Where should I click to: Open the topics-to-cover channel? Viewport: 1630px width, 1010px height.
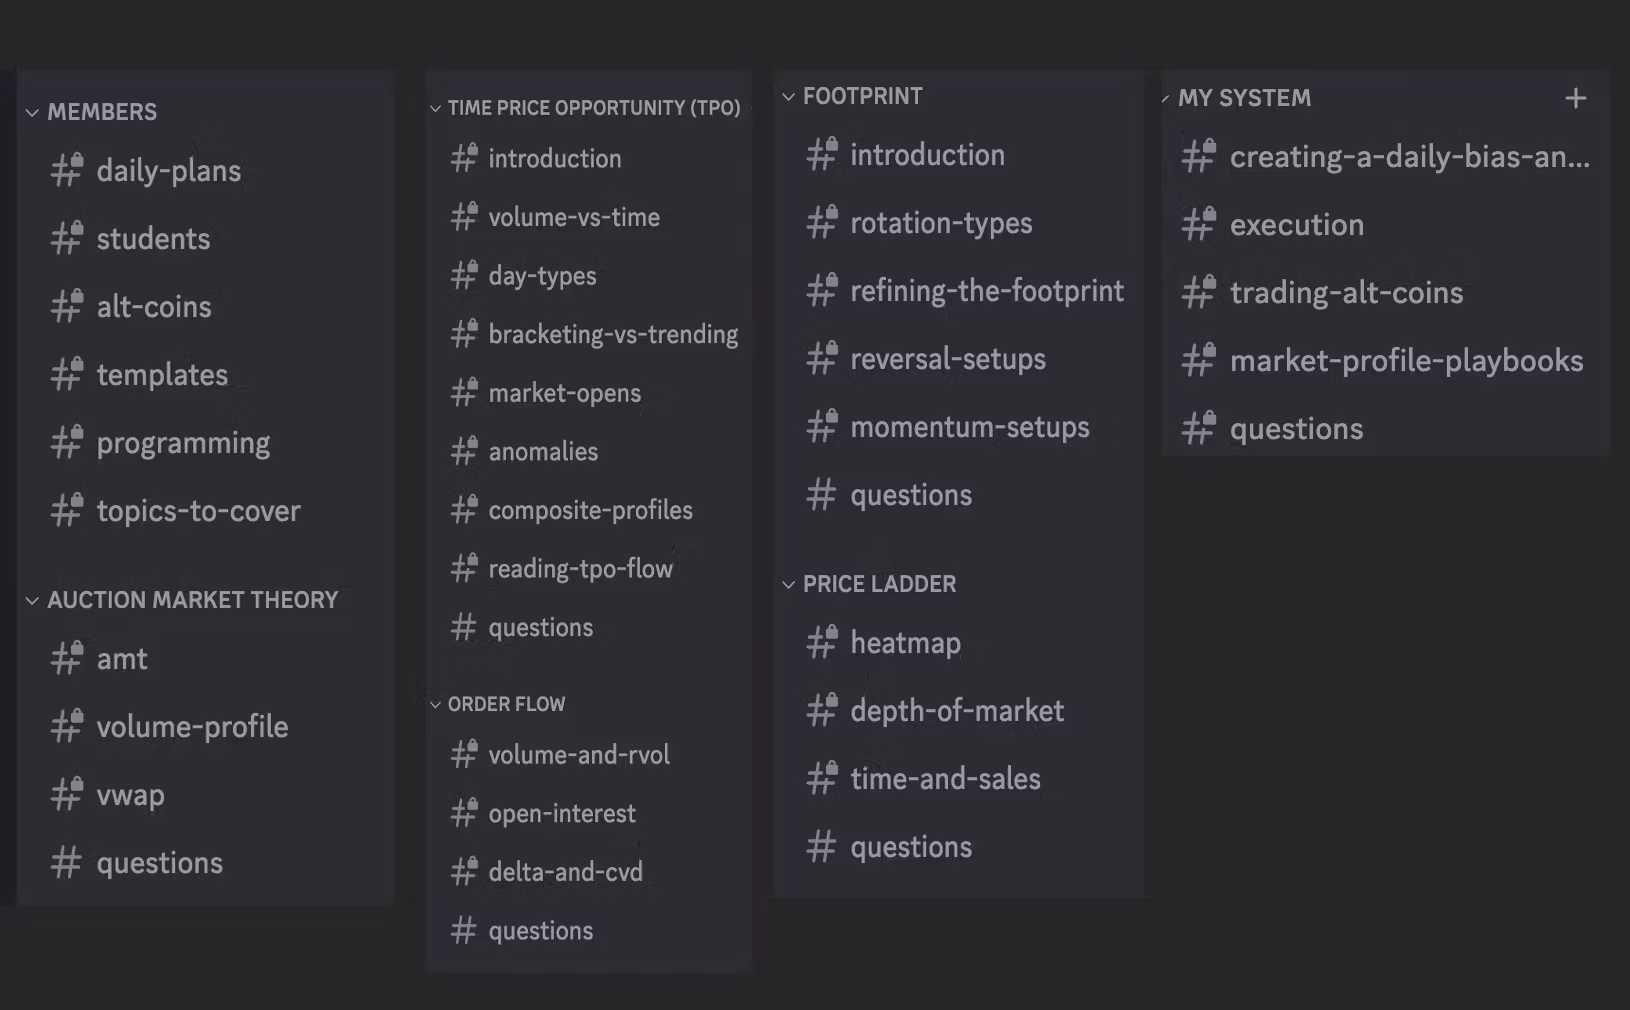pos(198,511)
